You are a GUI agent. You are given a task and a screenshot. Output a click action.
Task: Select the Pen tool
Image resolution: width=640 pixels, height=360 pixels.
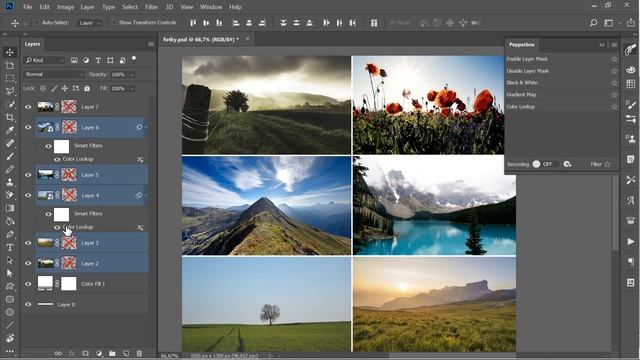tap(10, 234)
